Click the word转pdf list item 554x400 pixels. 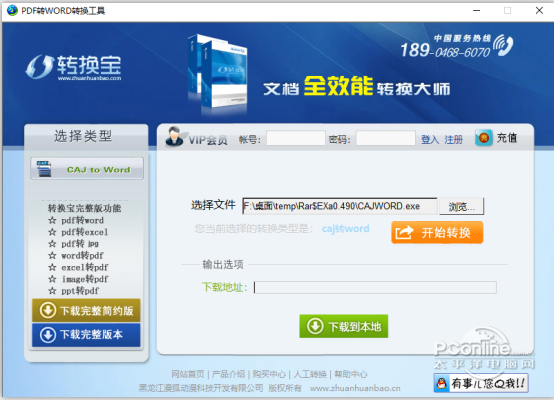point(82,255)
